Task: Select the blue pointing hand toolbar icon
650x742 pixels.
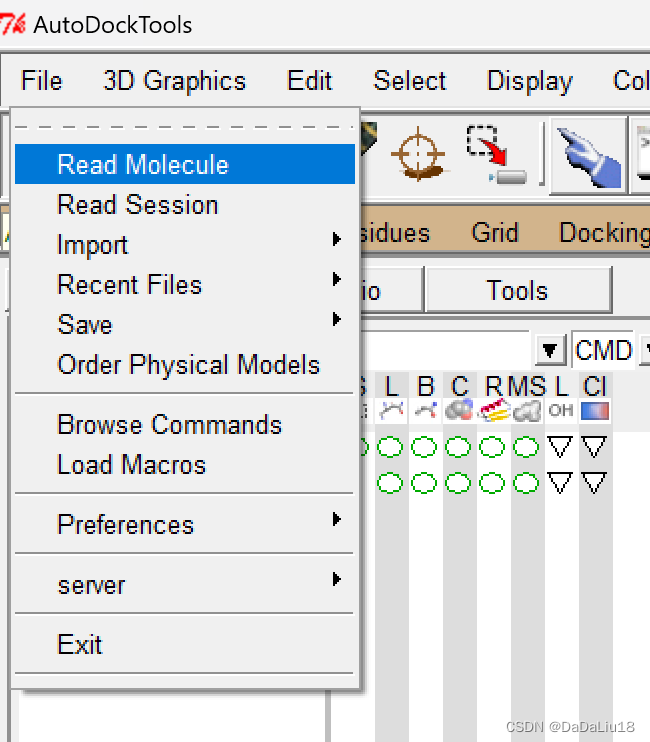Action: (589, 156)
